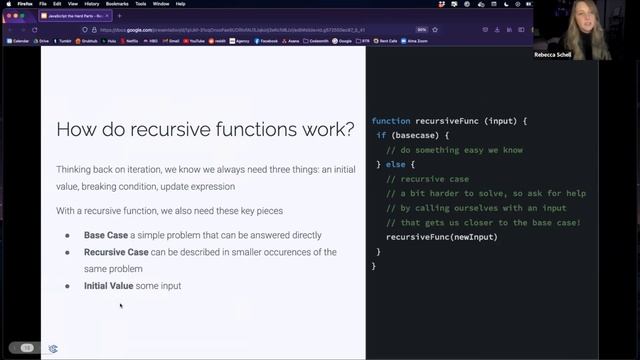This screenshot has width=640, height=360.
Task: Open the RTR bookmarks folder
Action: pos(362,41)
